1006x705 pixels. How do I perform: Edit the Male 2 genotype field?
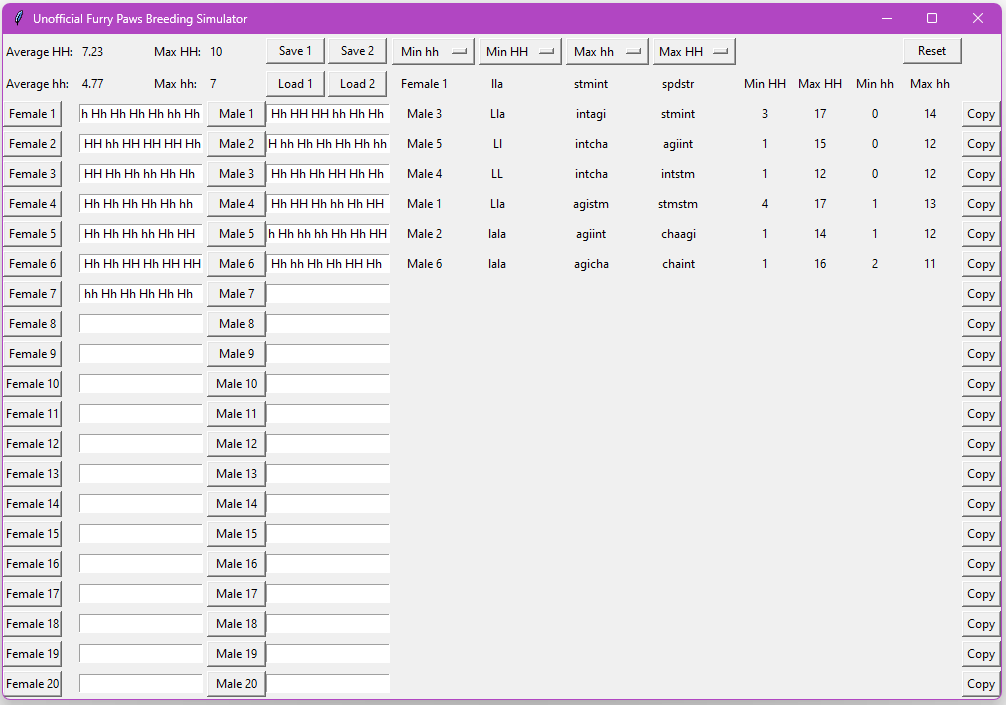(328, 144)
